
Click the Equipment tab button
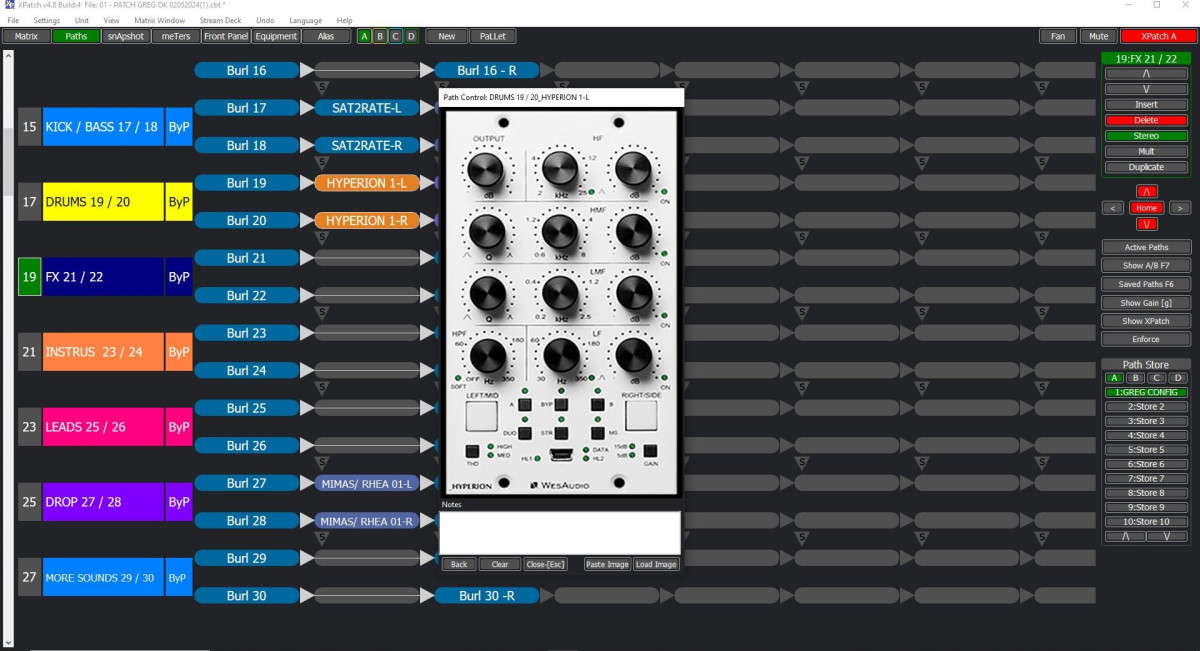(x=276, y=36)
